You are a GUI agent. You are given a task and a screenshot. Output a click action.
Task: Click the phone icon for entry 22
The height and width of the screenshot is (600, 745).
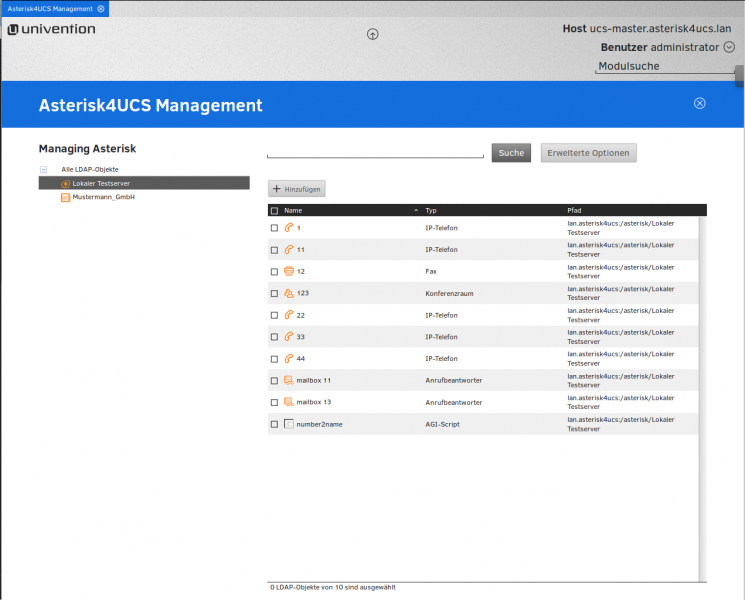(289, 315)
